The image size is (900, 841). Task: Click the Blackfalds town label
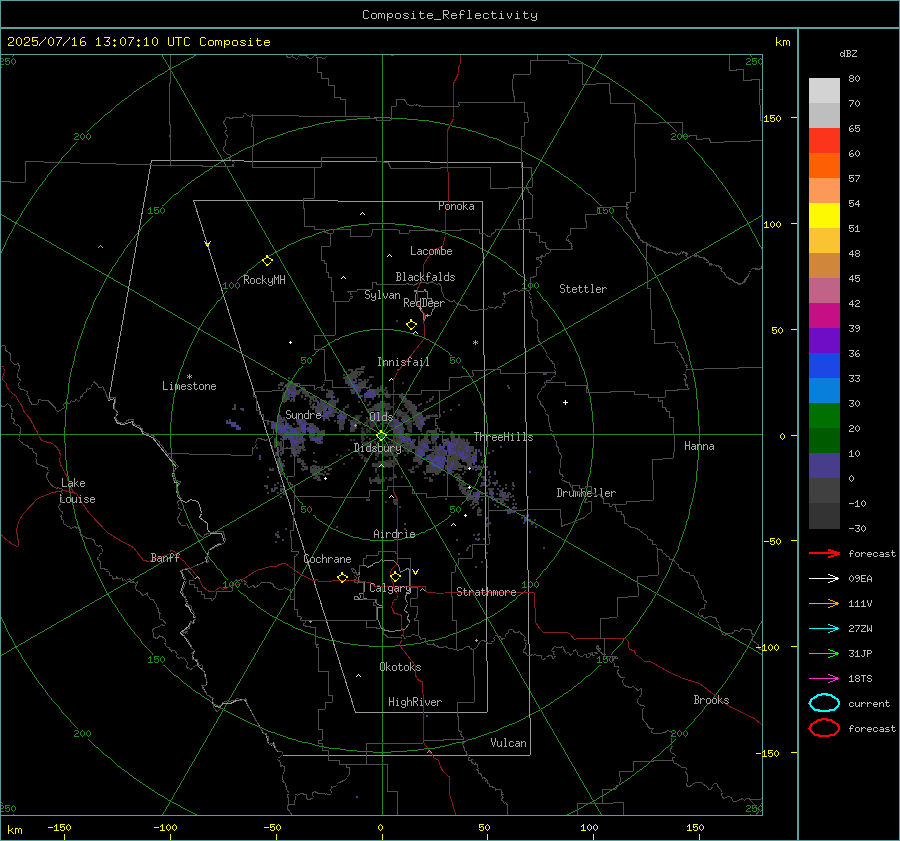[x=425, y=277]
